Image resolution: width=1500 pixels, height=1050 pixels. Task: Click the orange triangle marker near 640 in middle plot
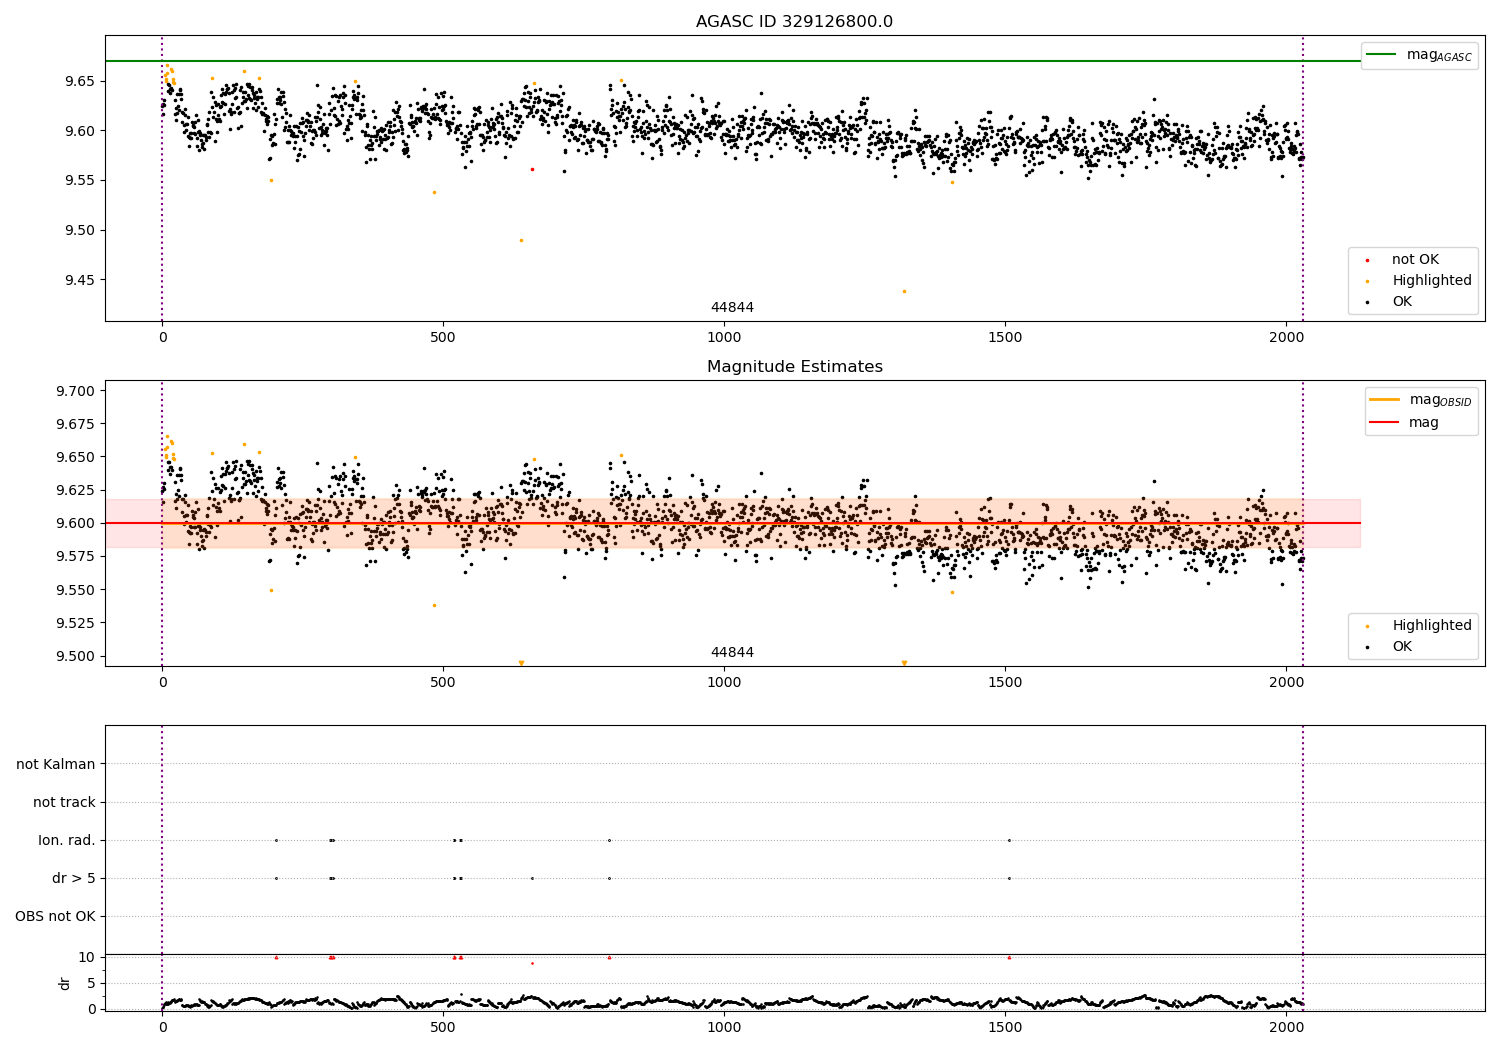pyautogui.click(x=521, y=663)
